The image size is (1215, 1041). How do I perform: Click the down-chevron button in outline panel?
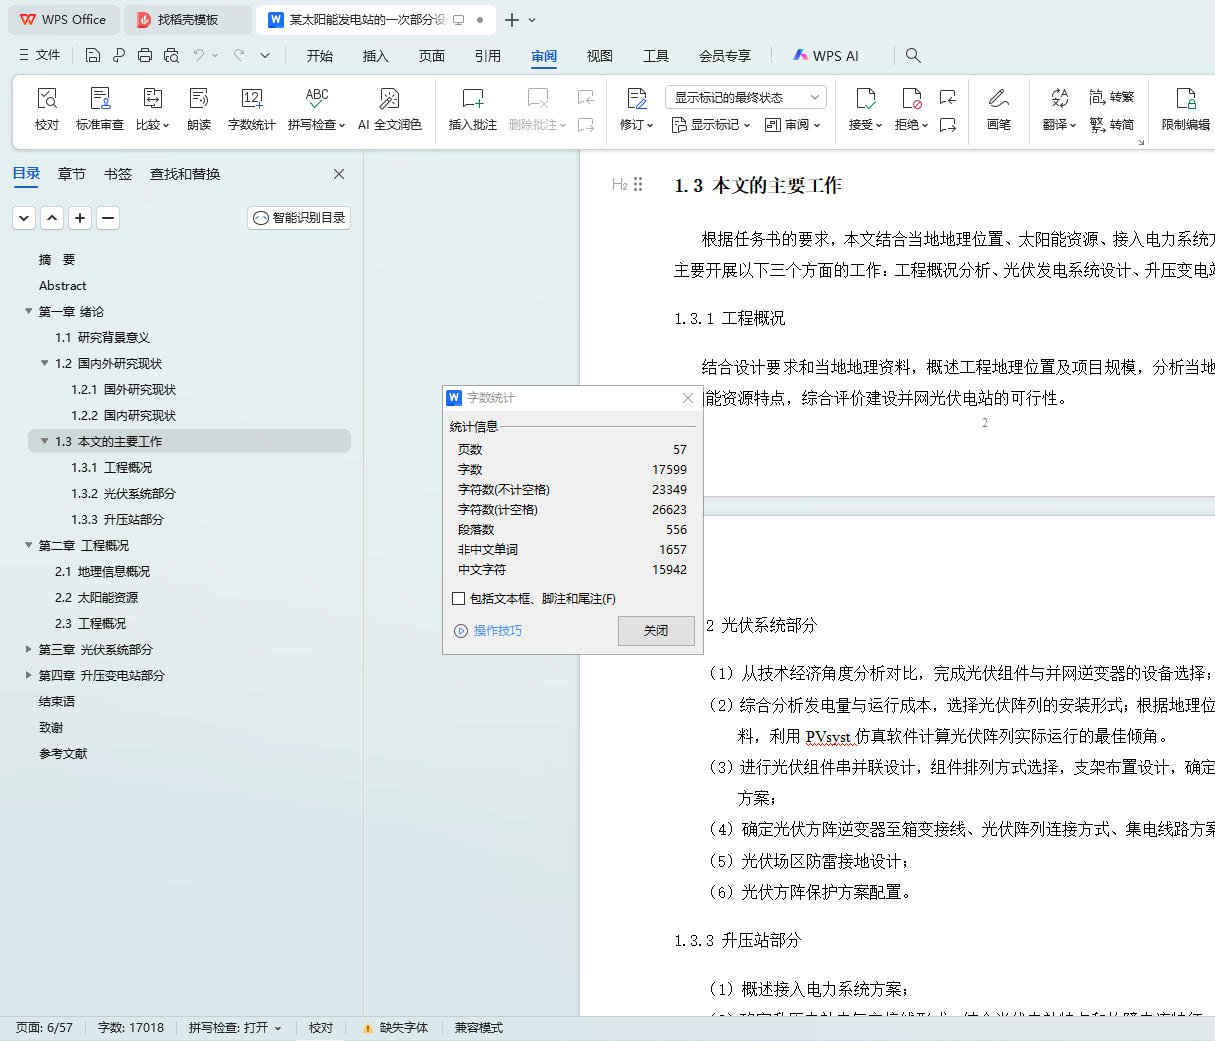pyautogui.click(x=24, y=218)
